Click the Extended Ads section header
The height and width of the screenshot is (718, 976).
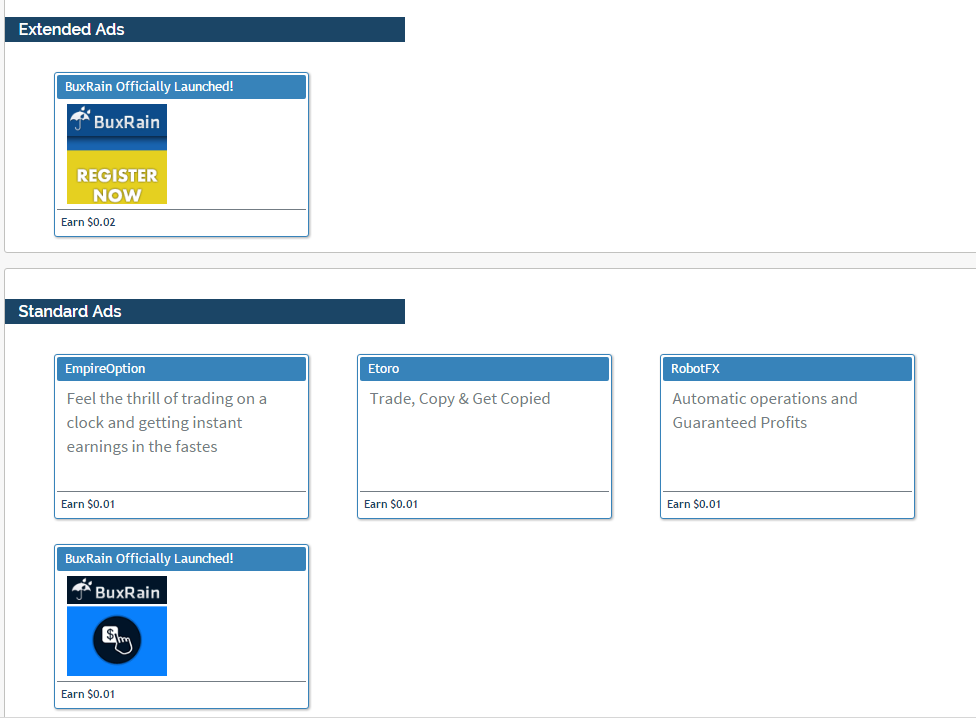point(205,29)
